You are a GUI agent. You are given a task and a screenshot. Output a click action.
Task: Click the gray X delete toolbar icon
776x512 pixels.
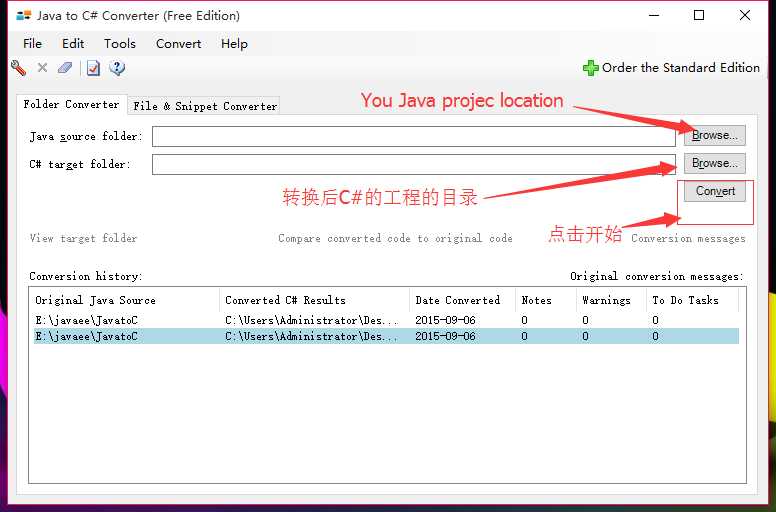click(43, 68)
